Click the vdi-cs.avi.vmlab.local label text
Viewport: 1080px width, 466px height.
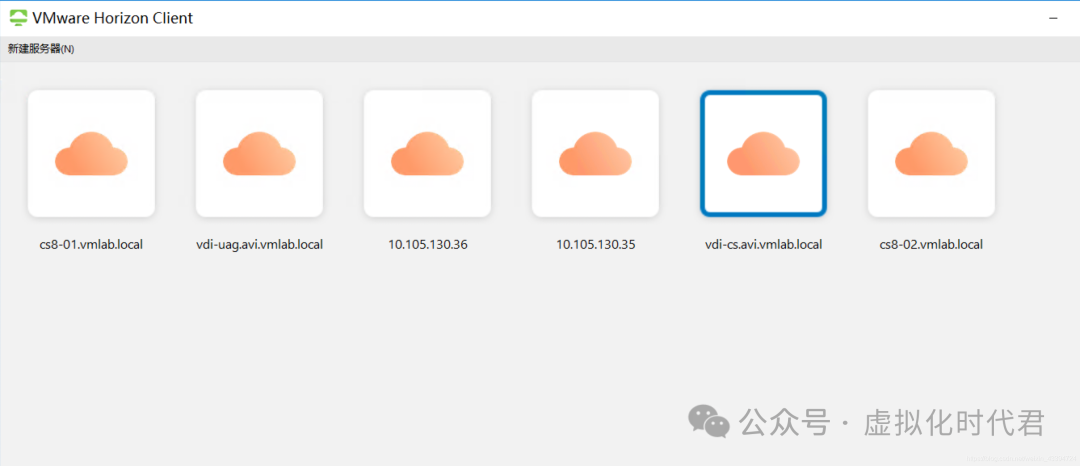[x=763, y=244]
